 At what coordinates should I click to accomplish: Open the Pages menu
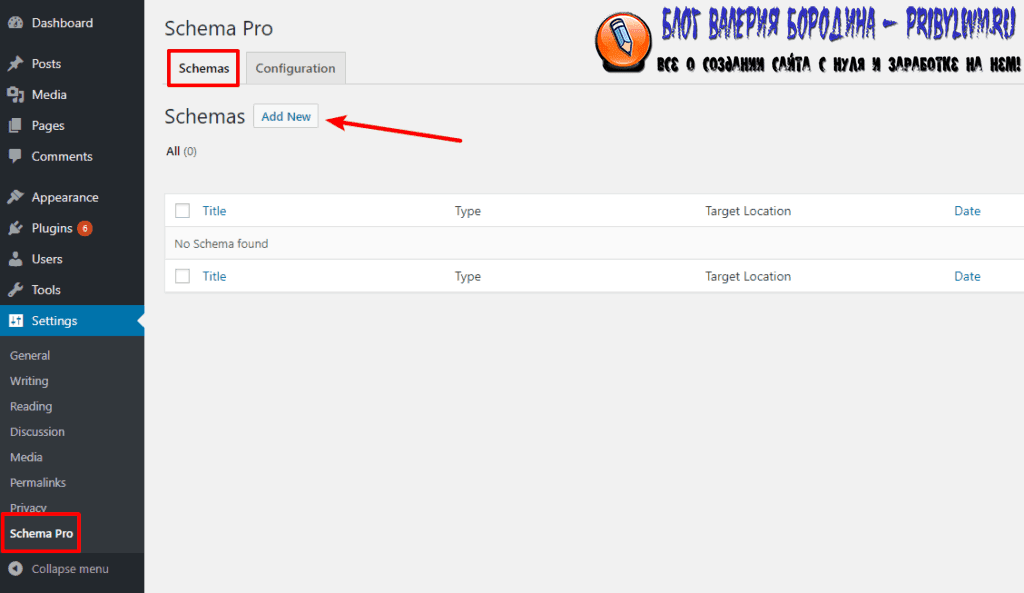point(48,125)
